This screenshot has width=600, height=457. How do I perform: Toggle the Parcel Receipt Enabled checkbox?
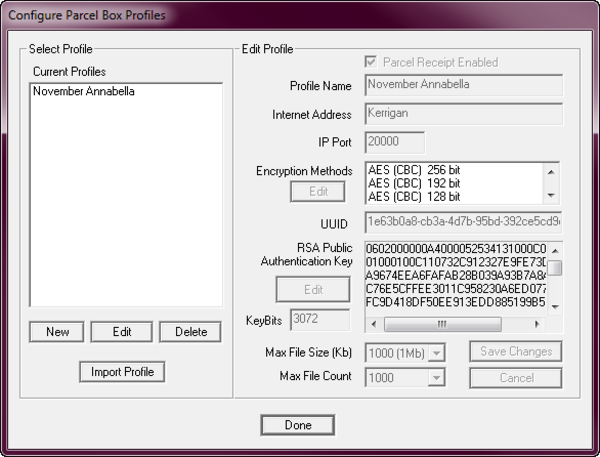tap(373, 62)
